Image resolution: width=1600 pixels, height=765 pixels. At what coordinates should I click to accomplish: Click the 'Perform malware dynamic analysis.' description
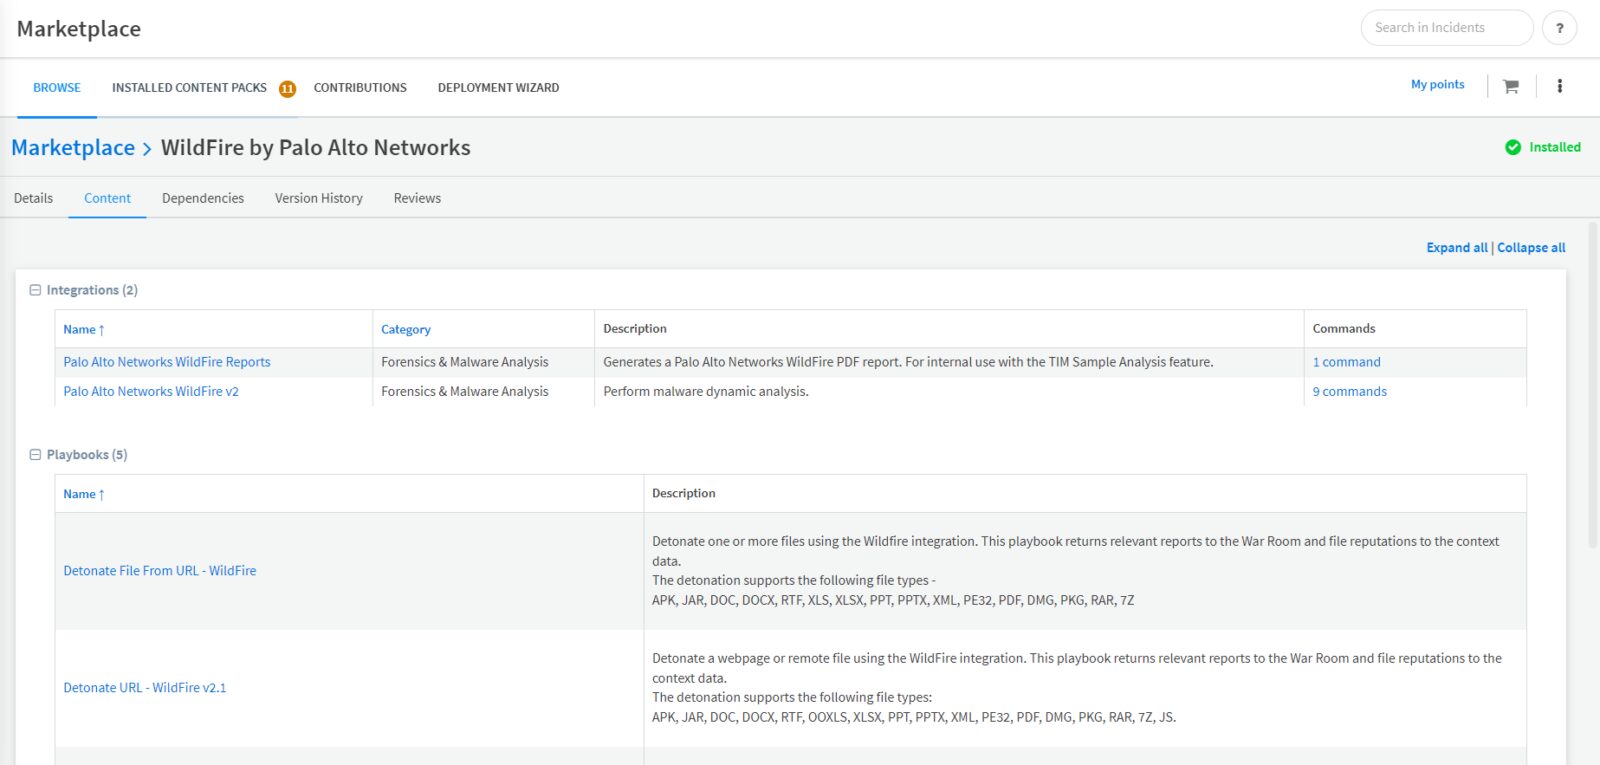click(706, 392)
